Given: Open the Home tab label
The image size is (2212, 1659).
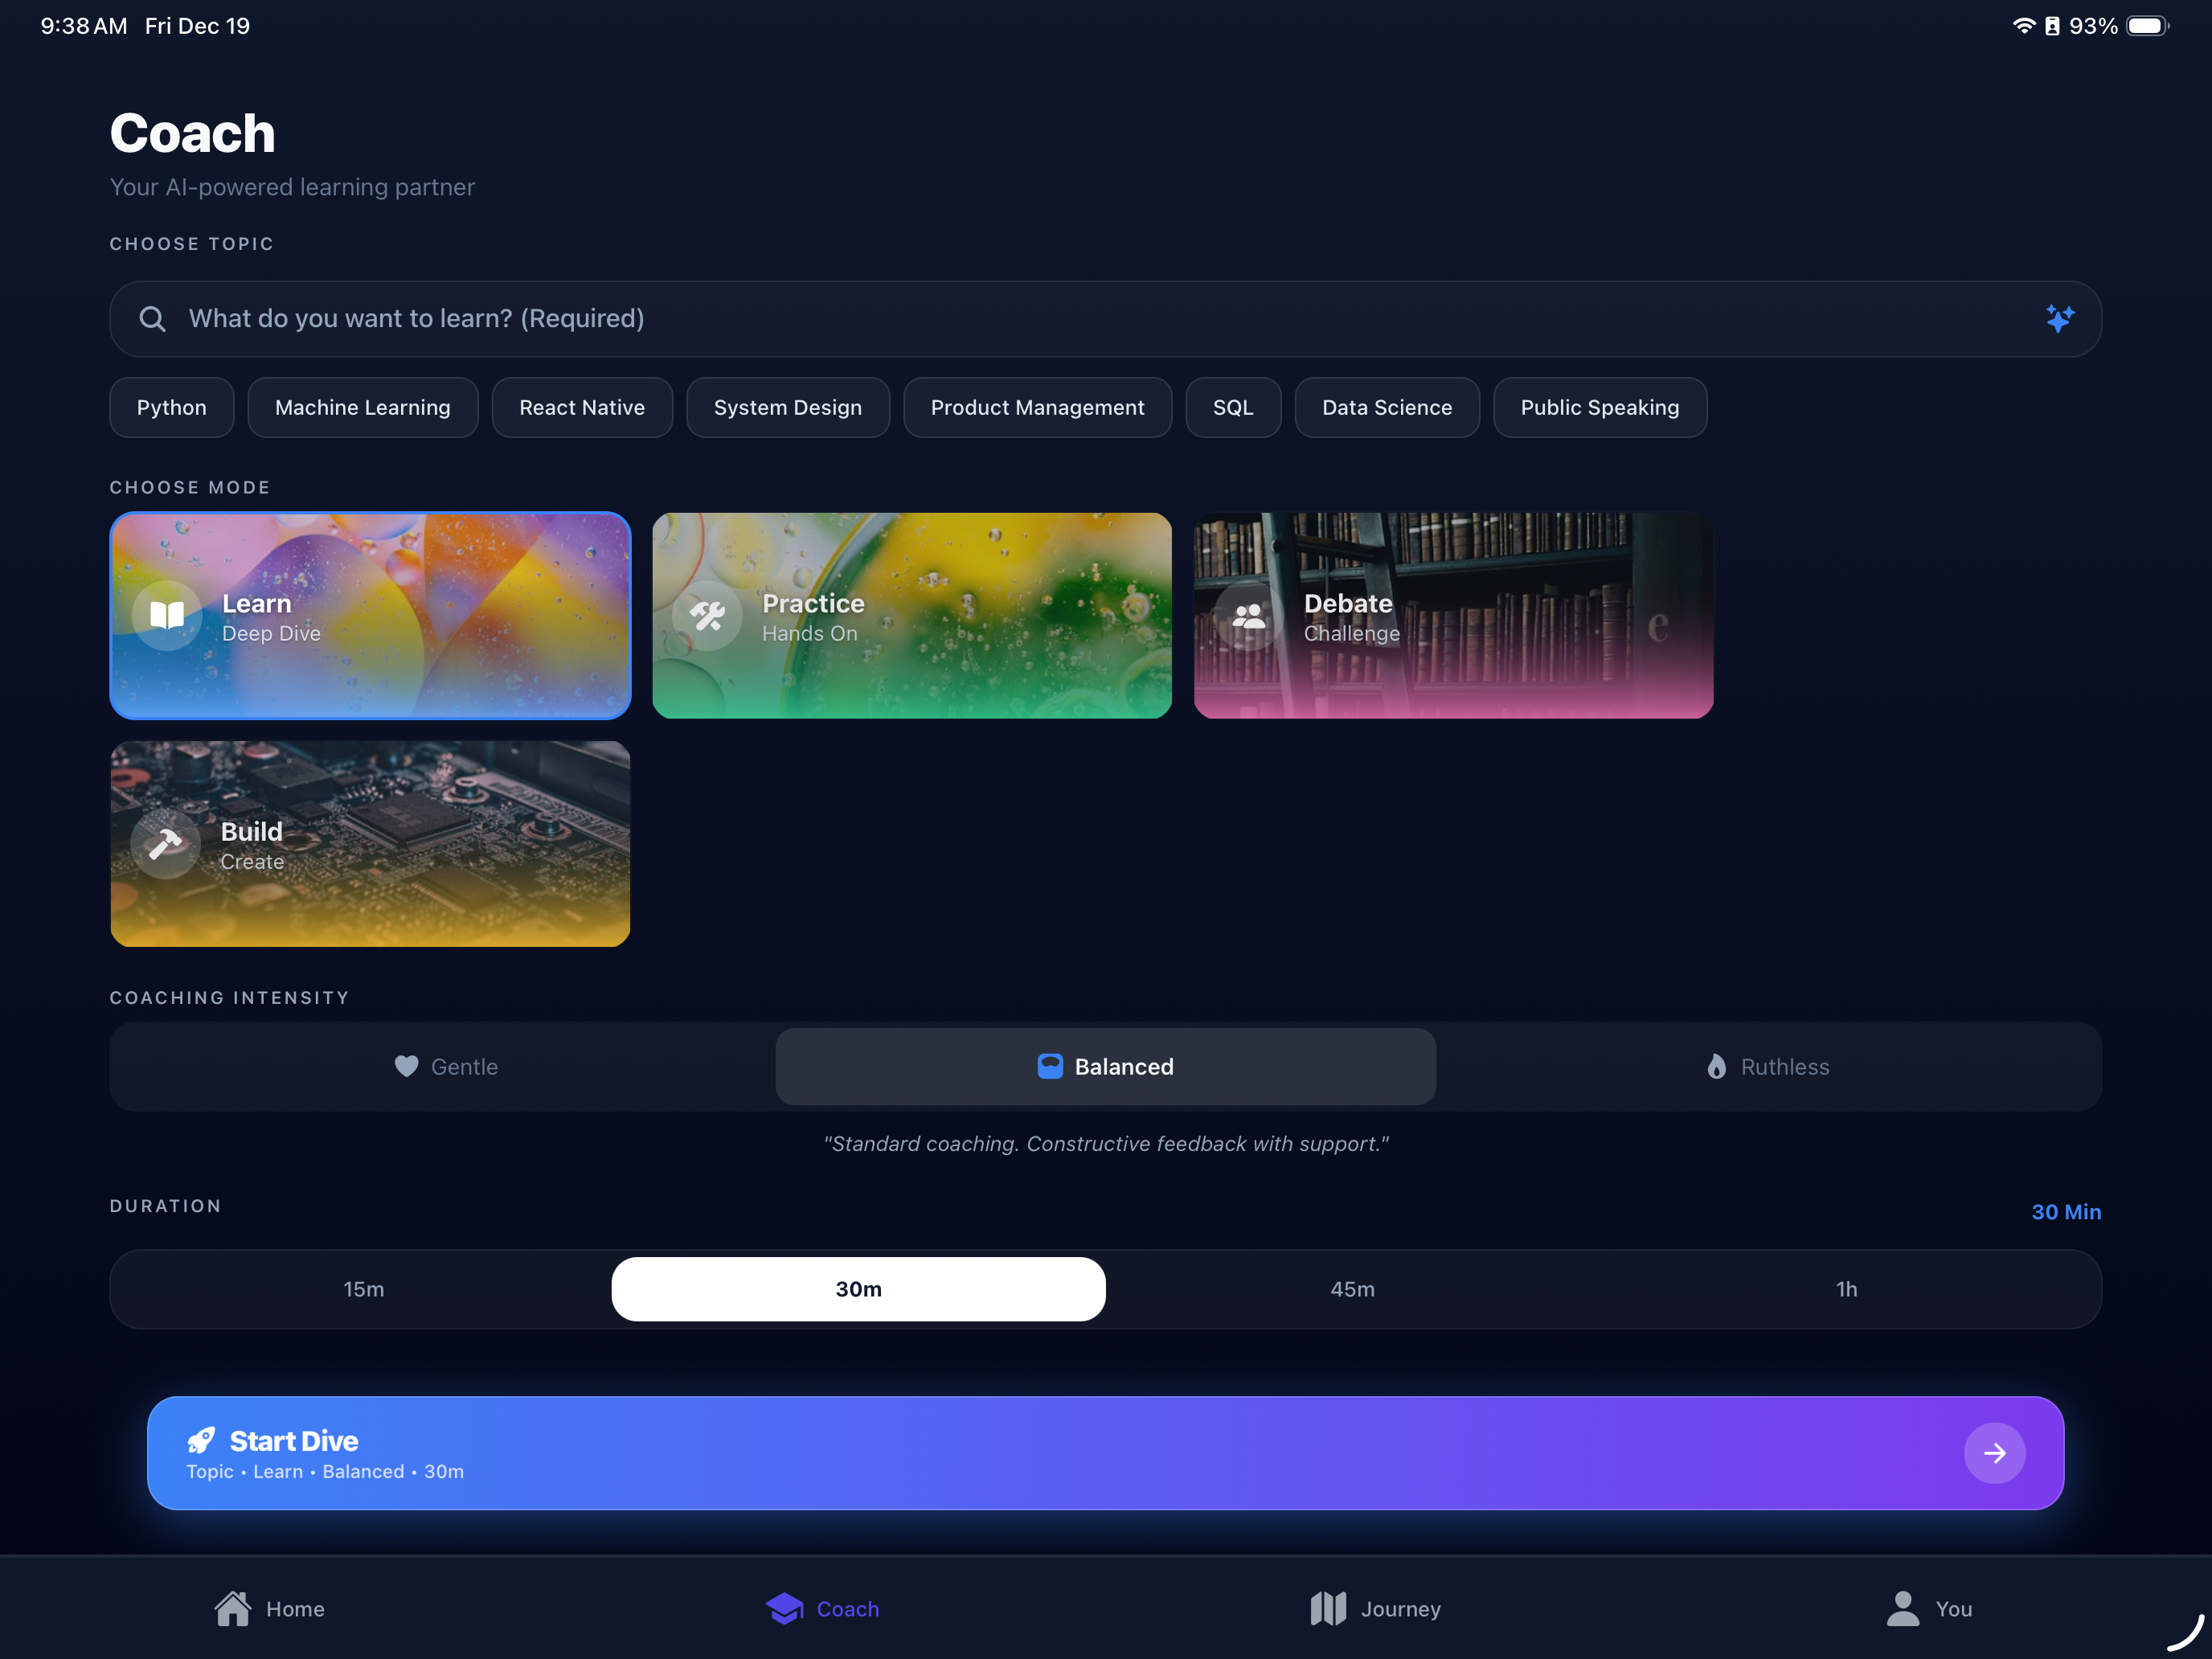Looking at the screenshot, I should pyautogui.click(x=295, y=1609).
